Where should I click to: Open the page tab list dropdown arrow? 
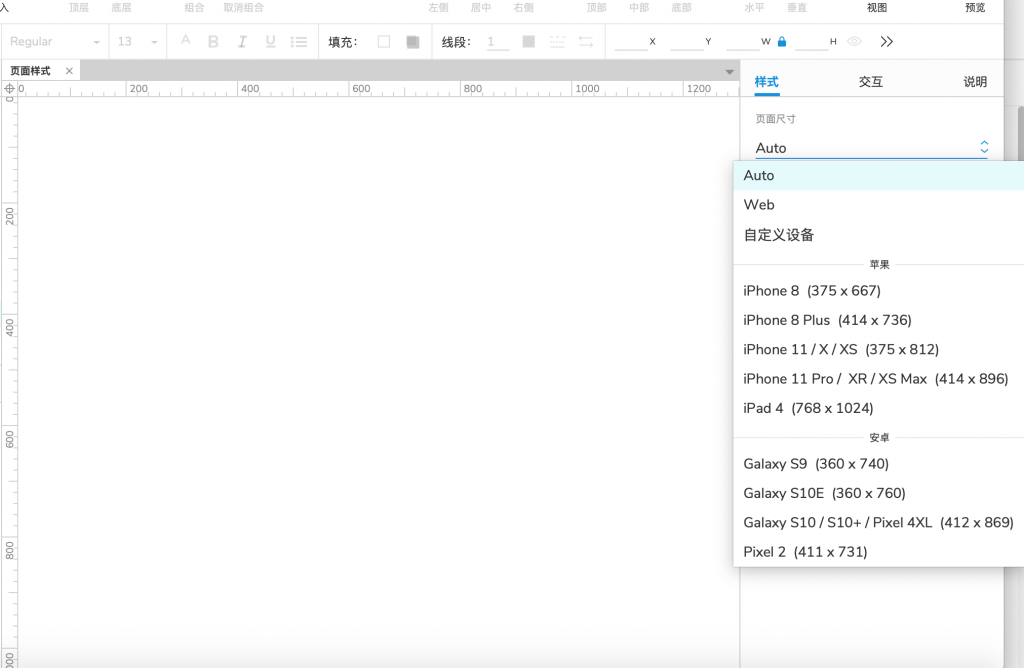729,72
